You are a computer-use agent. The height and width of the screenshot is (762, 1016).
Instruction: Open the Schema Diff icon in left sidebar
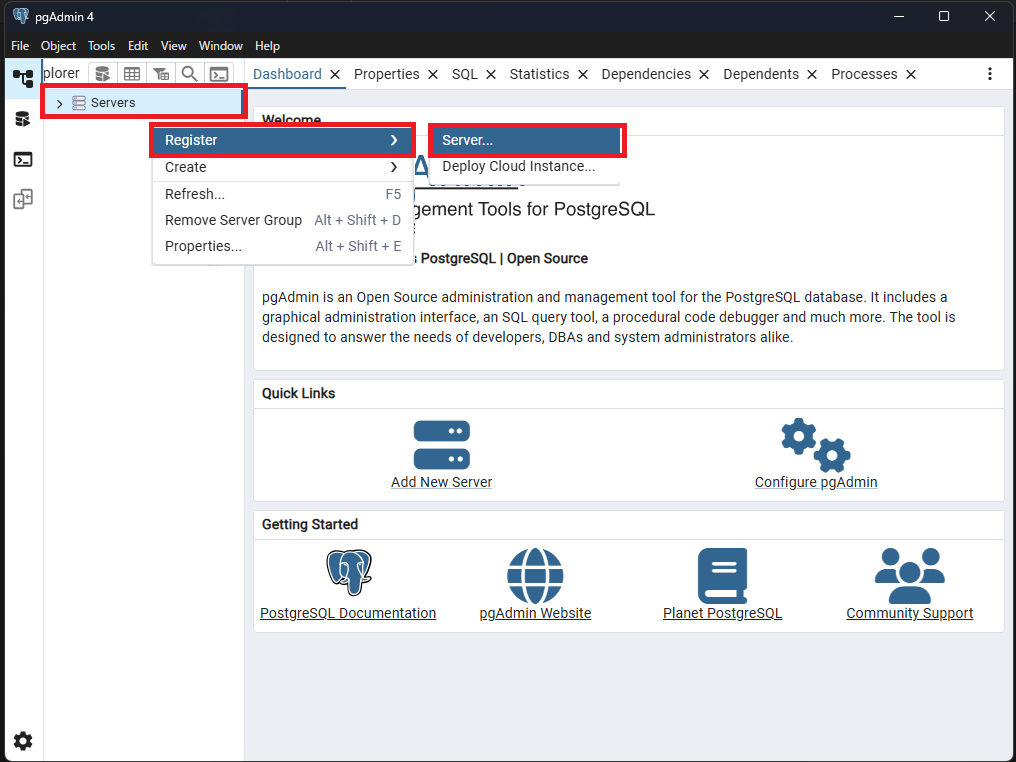pos(23,199)
